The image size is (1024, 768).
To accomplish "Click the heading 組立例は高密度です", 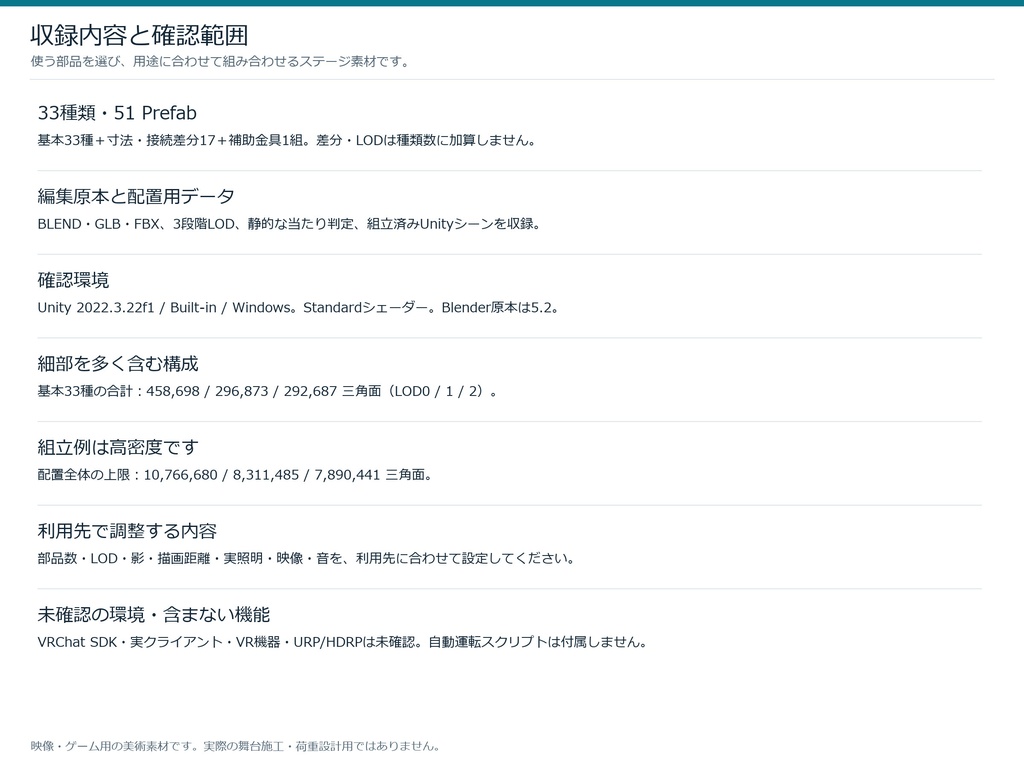I will click(118, 447).
